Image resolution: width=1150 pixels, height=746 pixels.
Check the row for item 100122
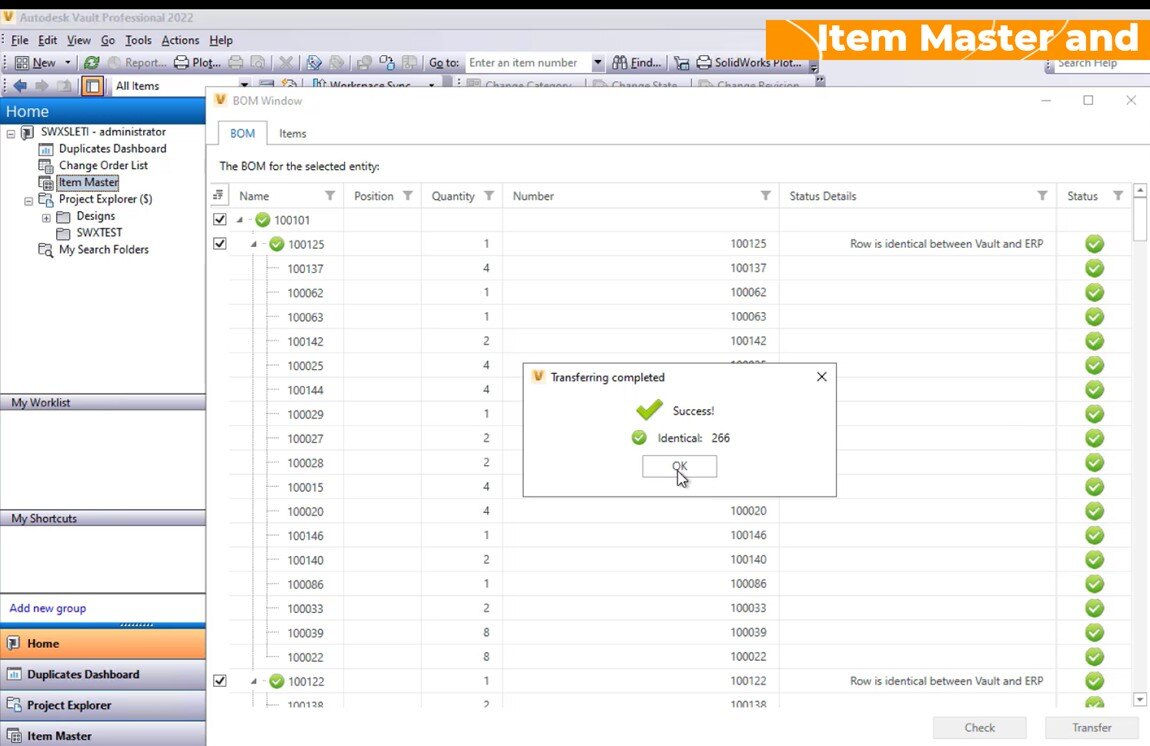tap(219, 681)
